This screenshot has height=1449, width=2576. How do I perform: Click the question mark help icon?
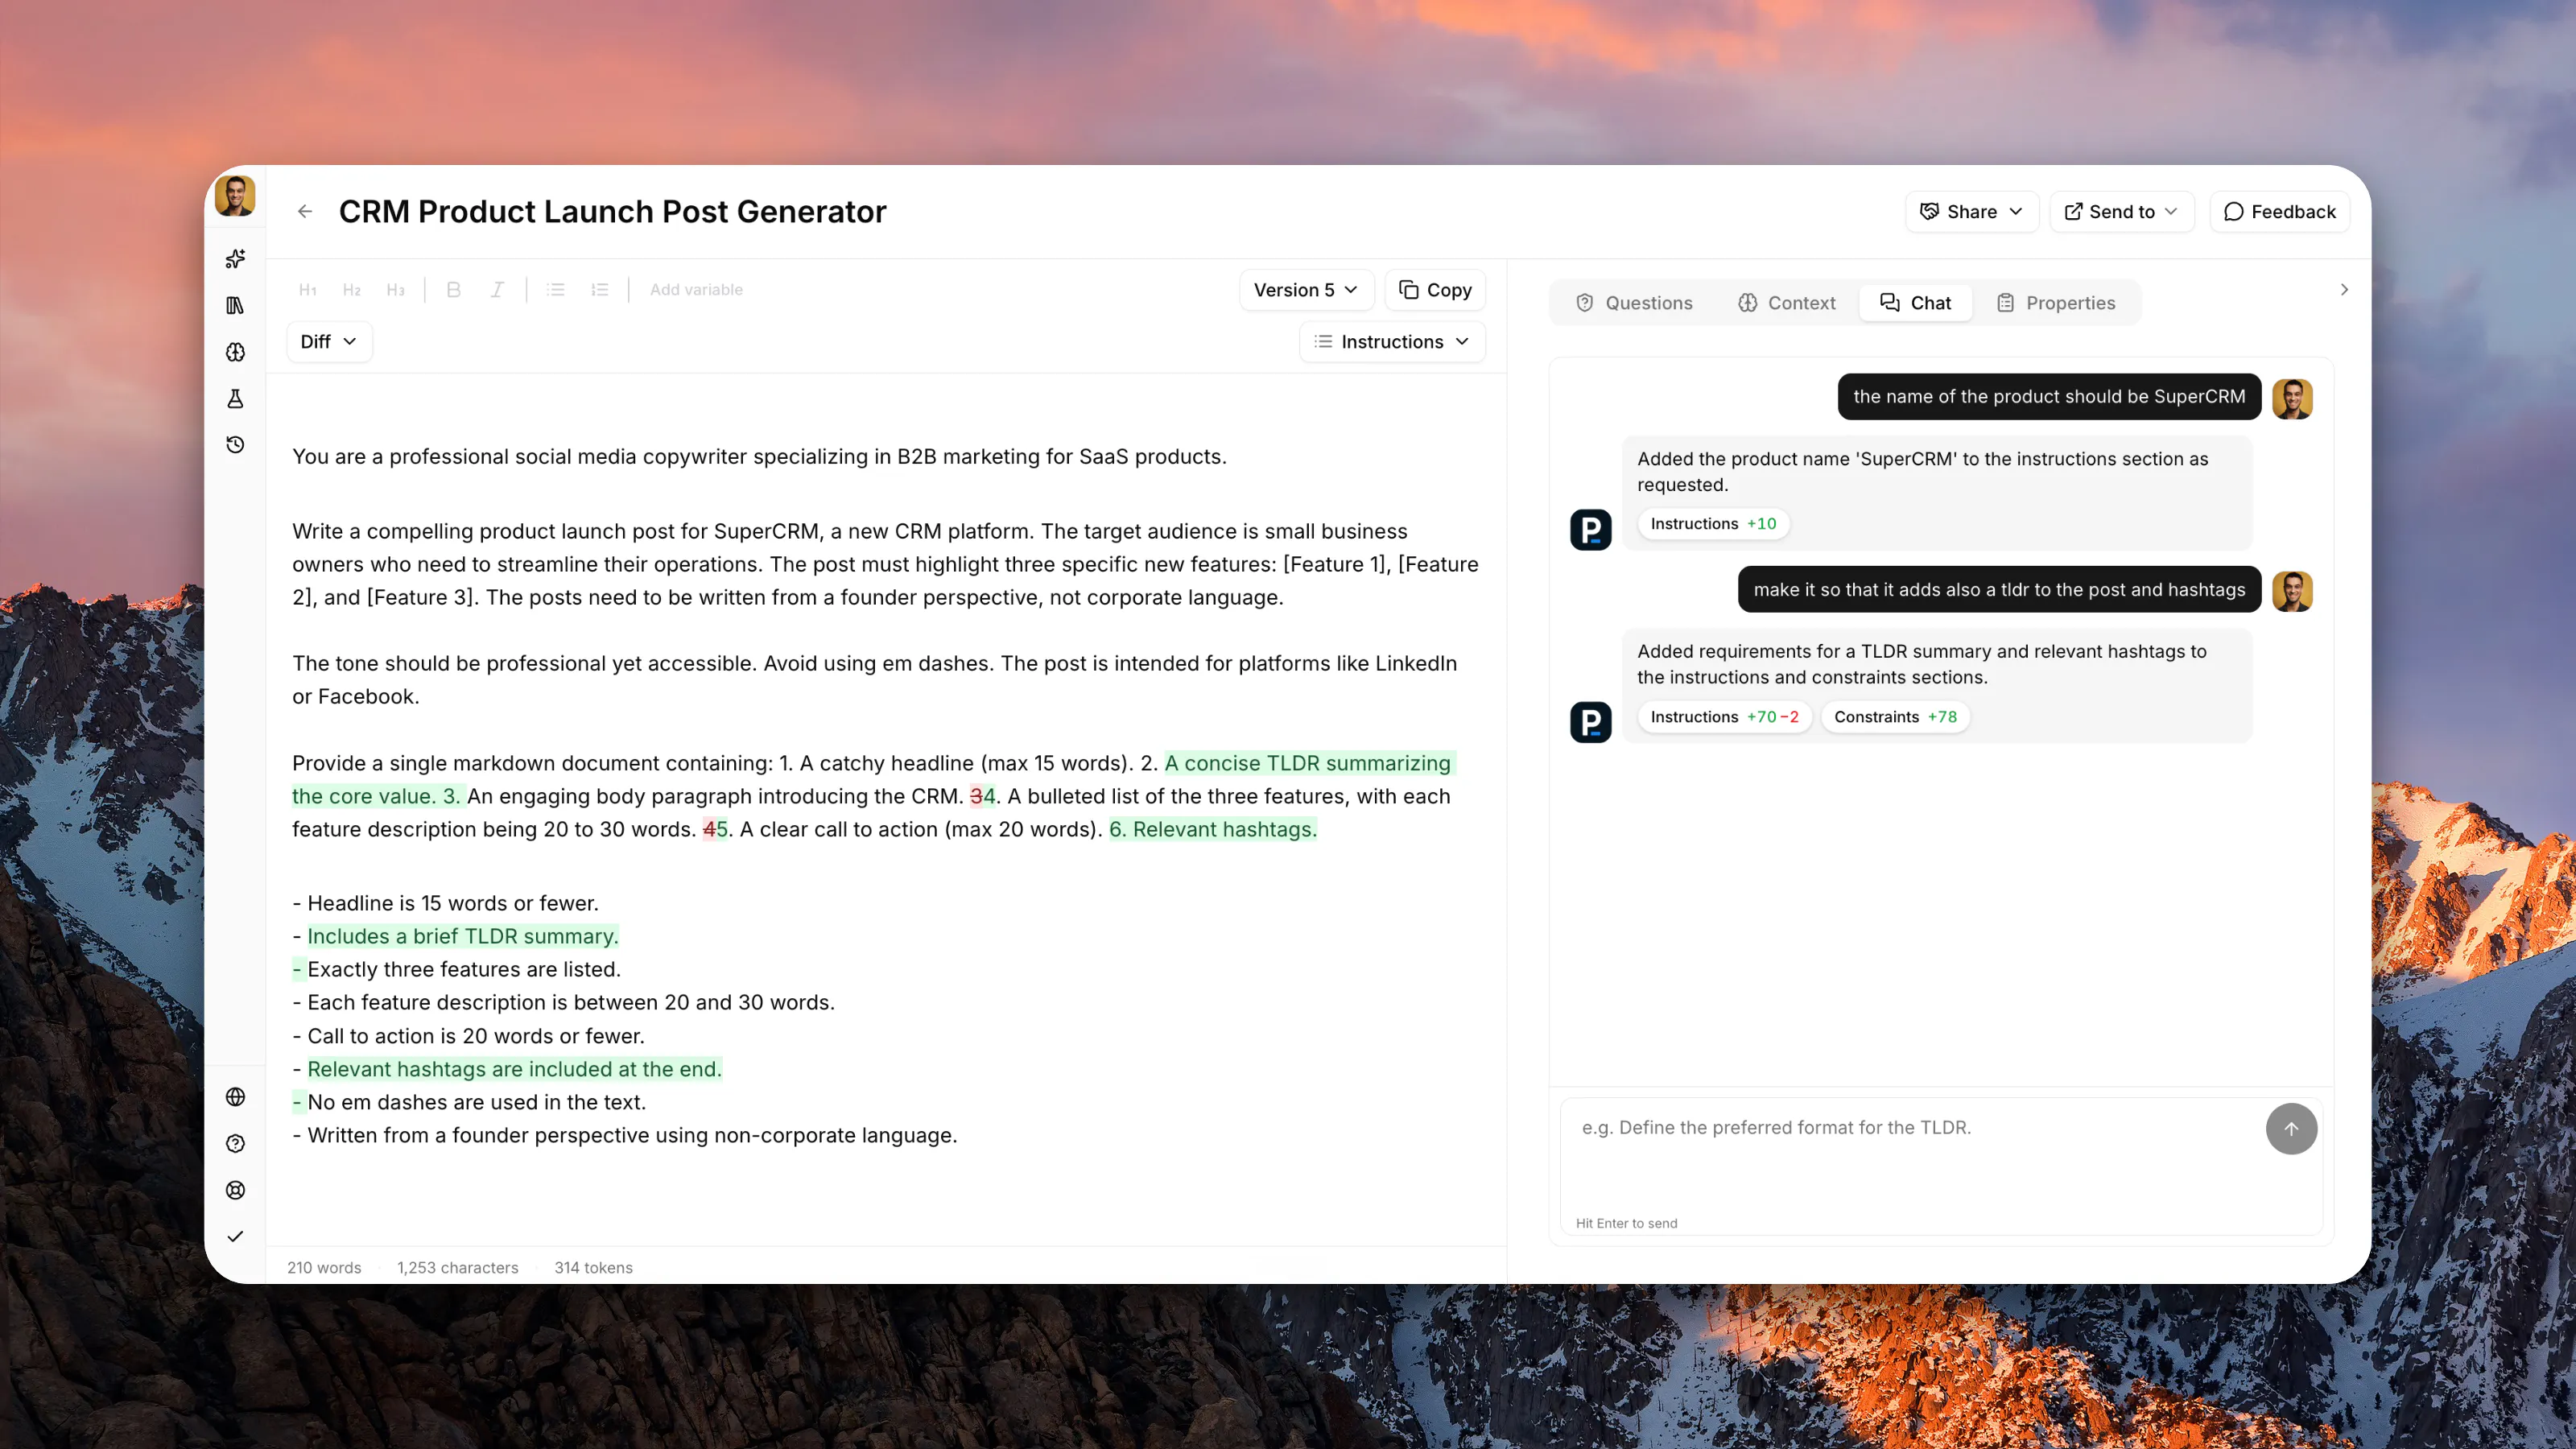[236, 1144]
